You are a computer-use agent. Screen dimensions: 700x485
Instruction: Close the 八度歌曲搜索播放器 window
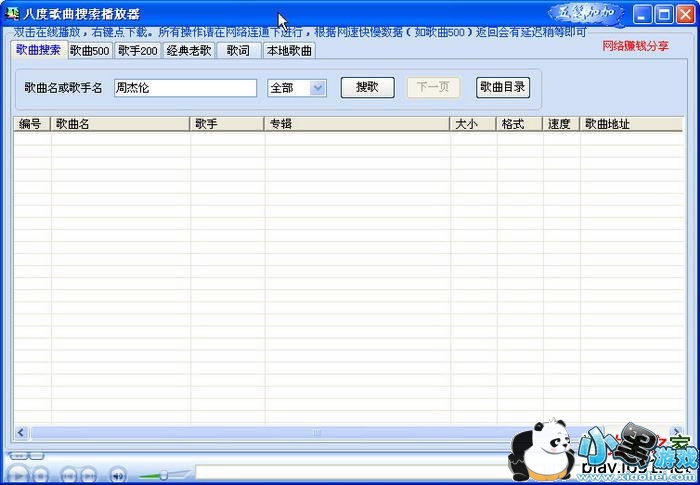[x=685, y=14]
